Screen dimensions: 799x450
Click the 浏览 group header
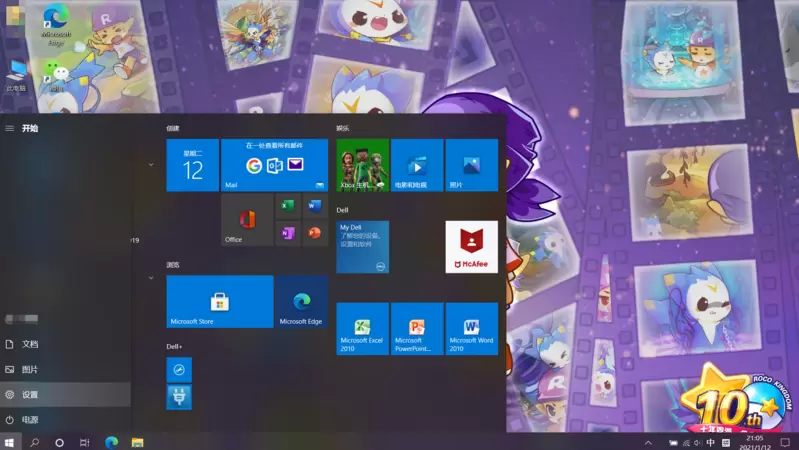click(173, 264)
